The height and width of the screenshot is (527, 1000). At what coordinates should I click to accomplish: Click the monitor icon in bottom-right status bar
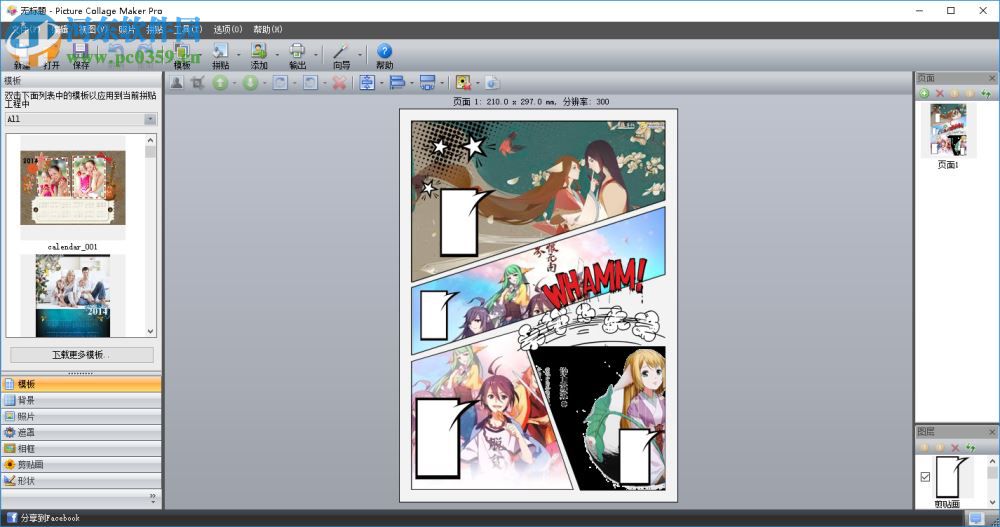(975, 518)
